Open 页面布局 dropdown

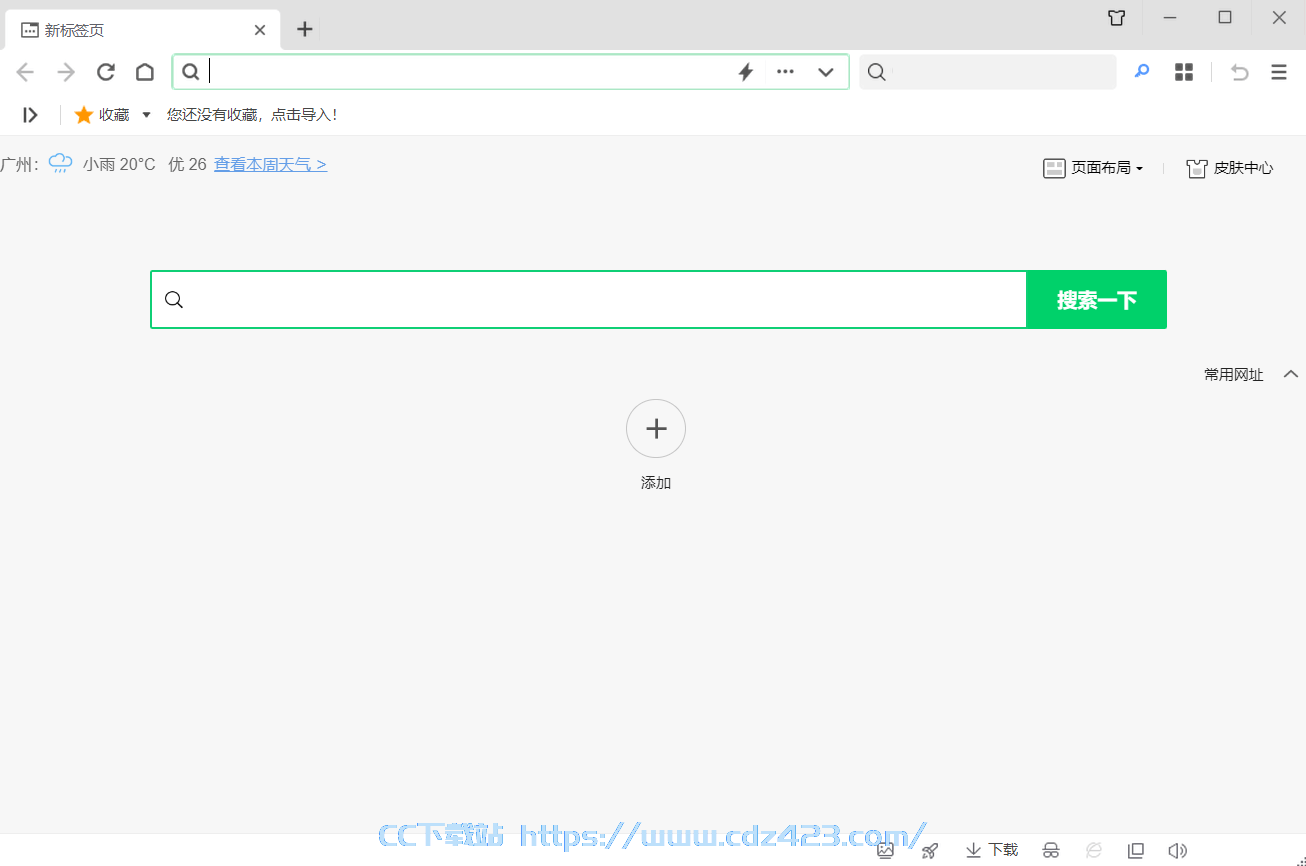tap(1093, 168)
